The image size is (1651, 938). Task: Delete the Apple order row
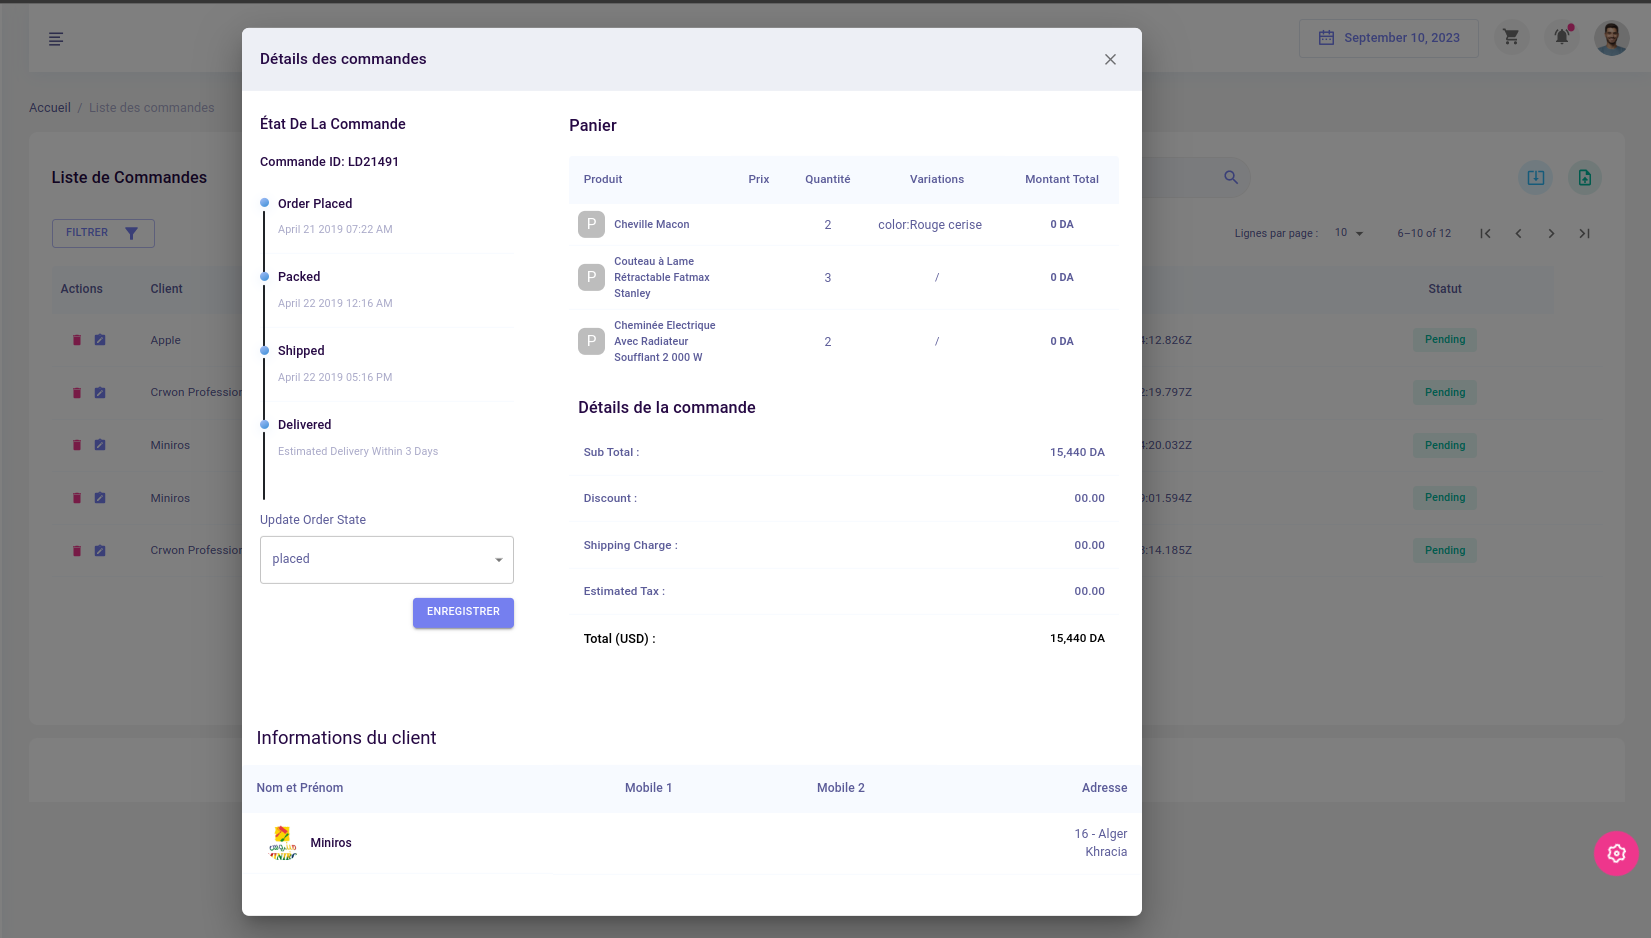point(77,340)
